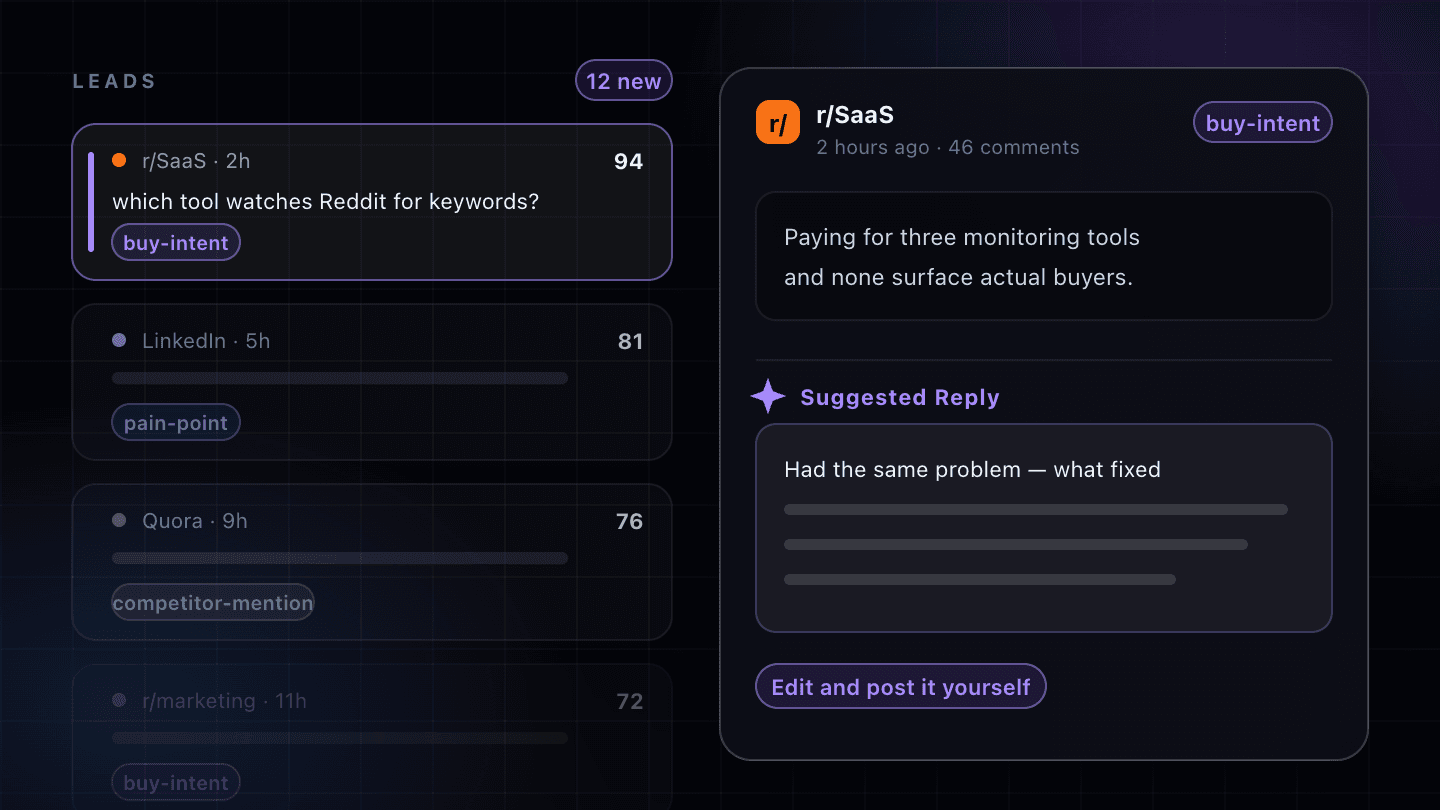Click the quoted post about monitoring tools
The image size is (1440, 810).
[x=1044, y=256]
